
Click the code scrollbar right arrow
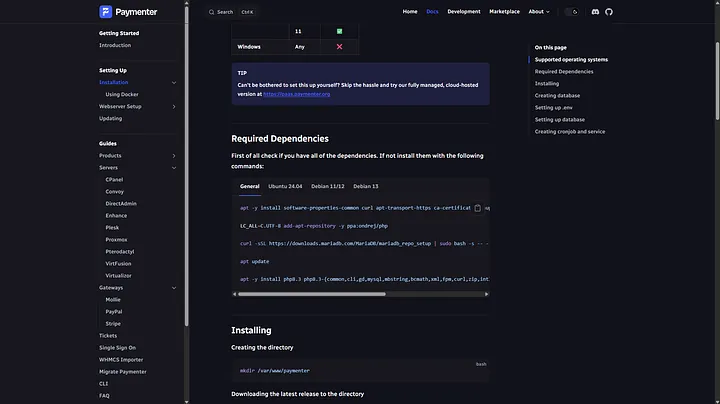tap(486, 294)
